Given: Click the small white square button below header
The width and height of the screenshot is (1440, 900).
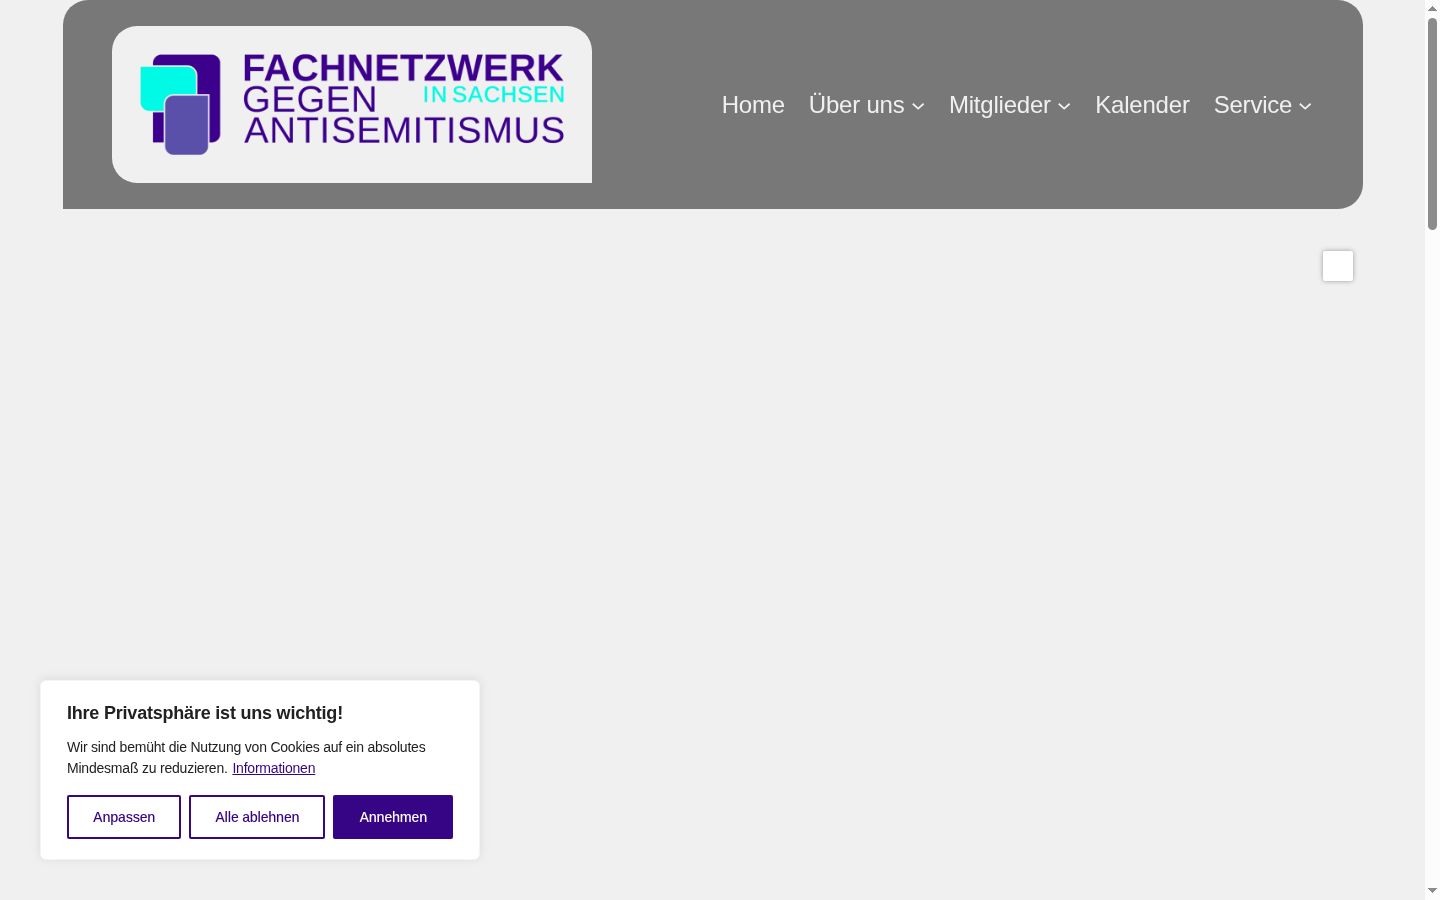Looking at the screenshot, I should tap(1338, 266).
